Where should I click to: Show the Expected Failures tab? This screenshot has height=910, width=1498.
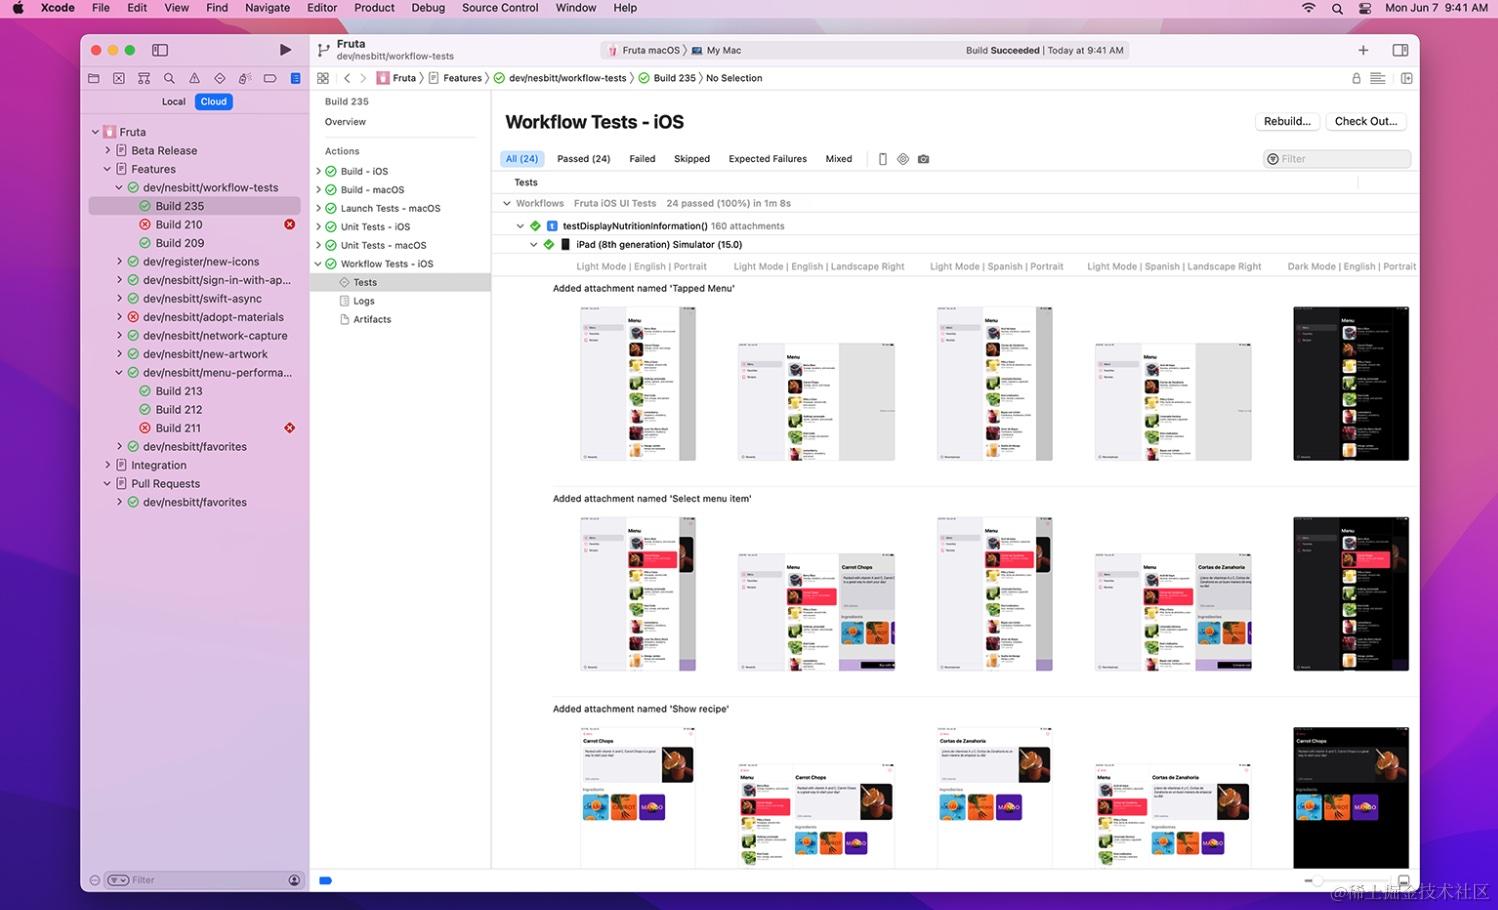coord(767,159)
